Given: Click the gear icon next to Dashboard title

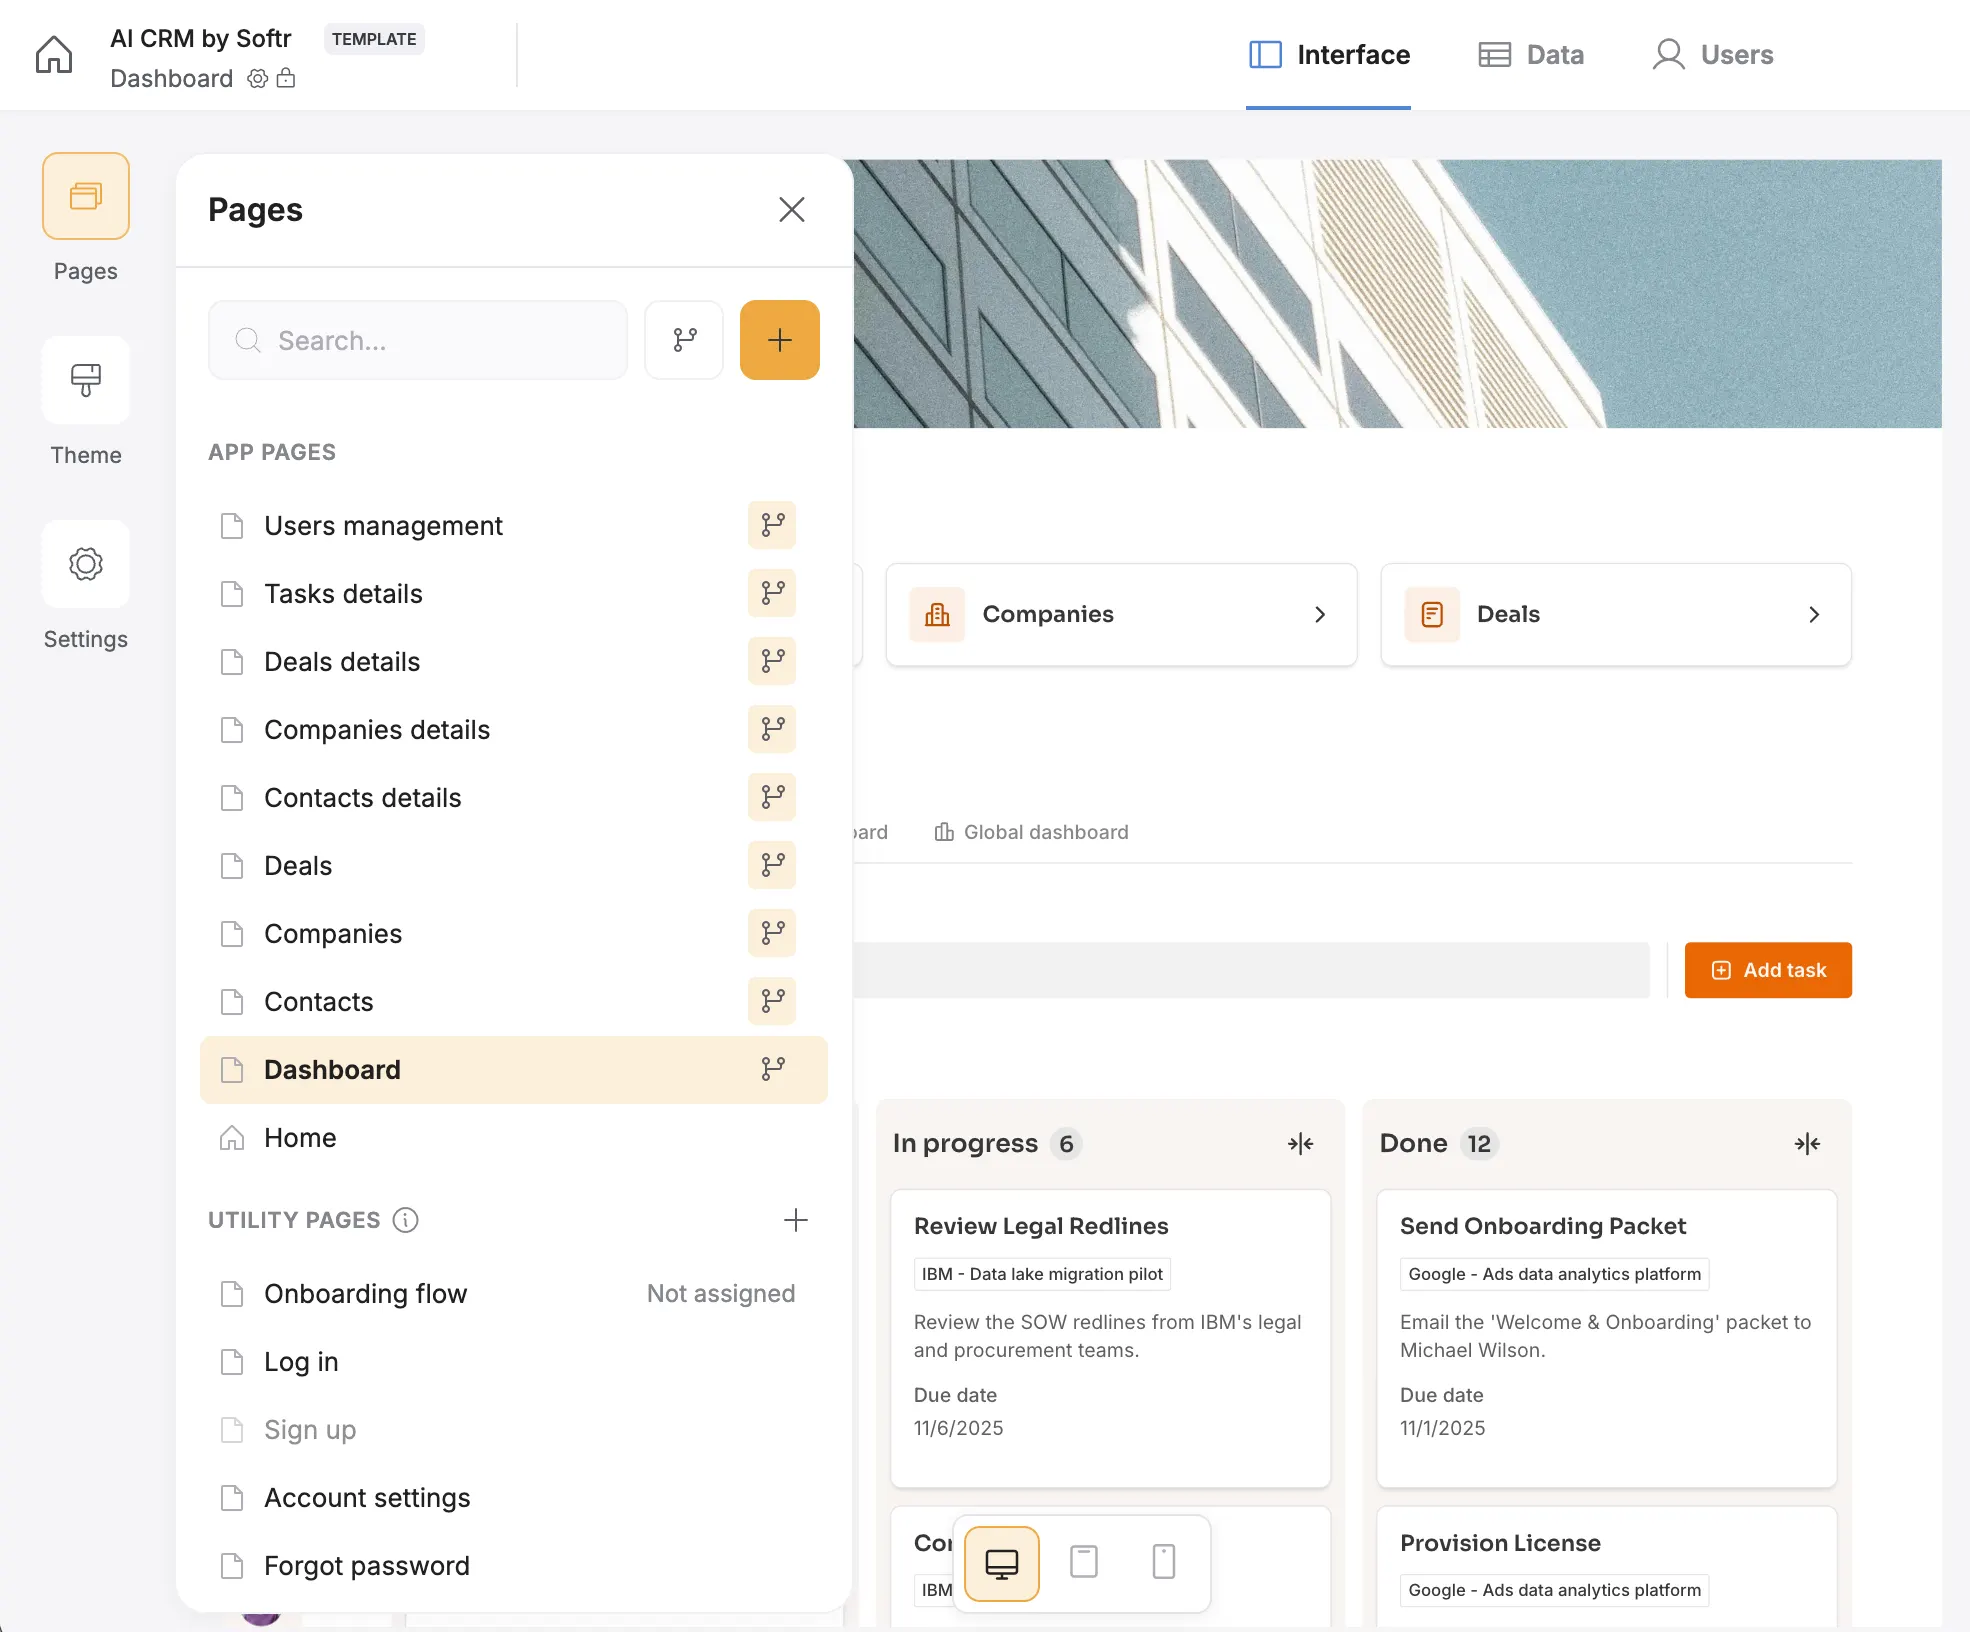Looking at the screenshot, I should (x=256, y=78).
